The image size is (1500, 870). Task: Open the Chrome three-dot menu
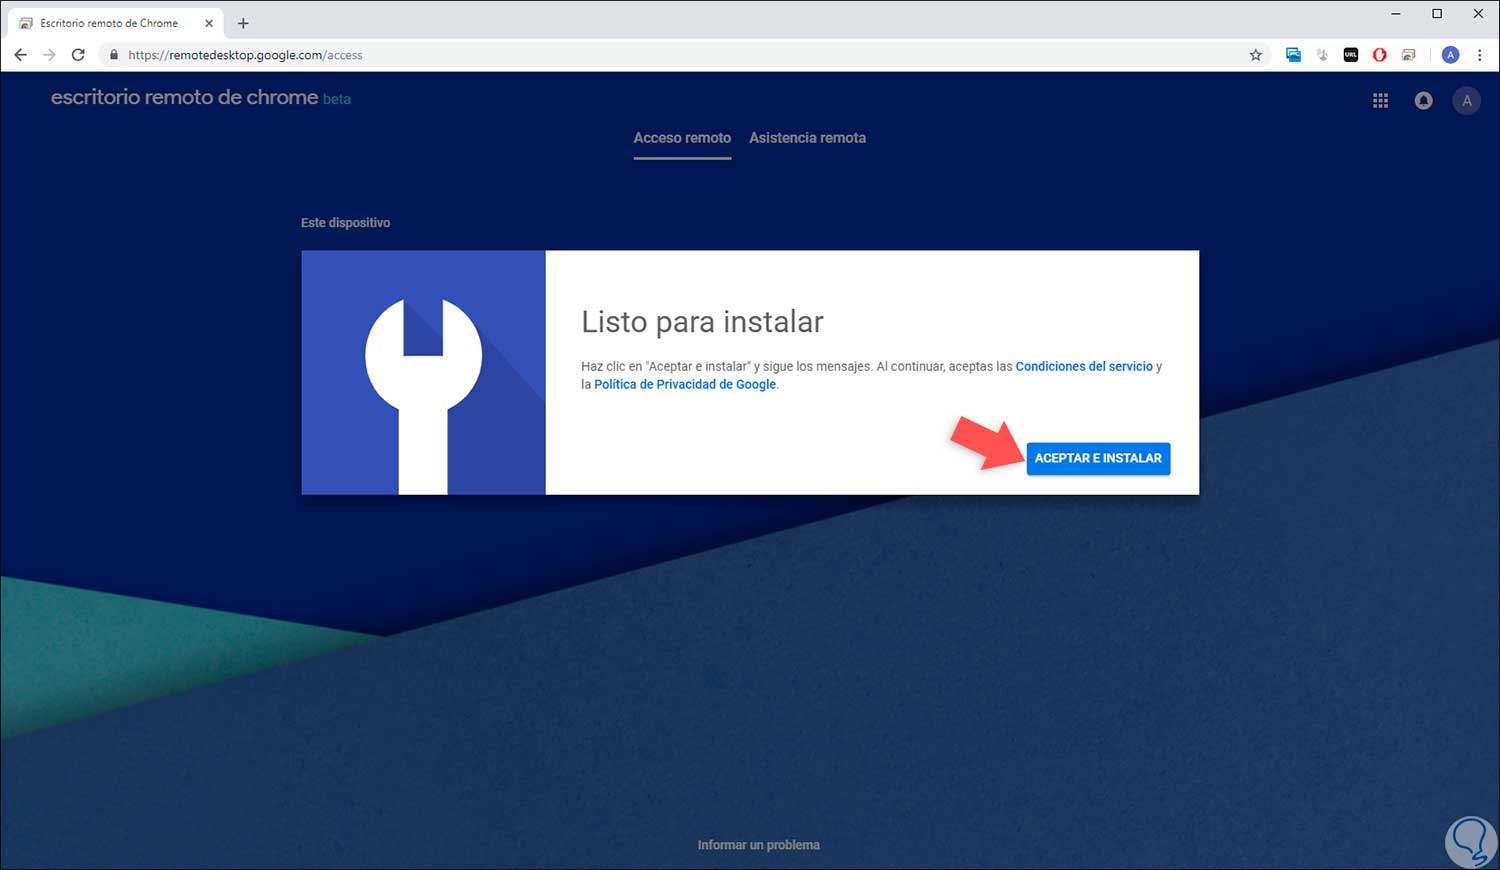(1480, 55)
